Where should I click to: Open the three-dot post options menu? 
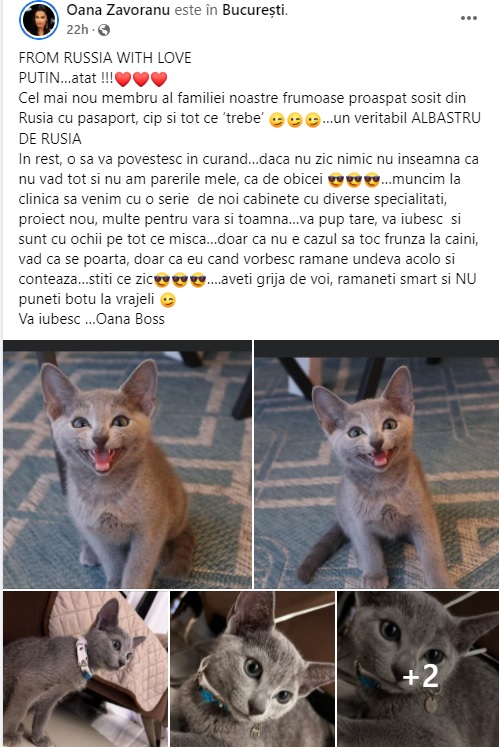tap(468, 18)
